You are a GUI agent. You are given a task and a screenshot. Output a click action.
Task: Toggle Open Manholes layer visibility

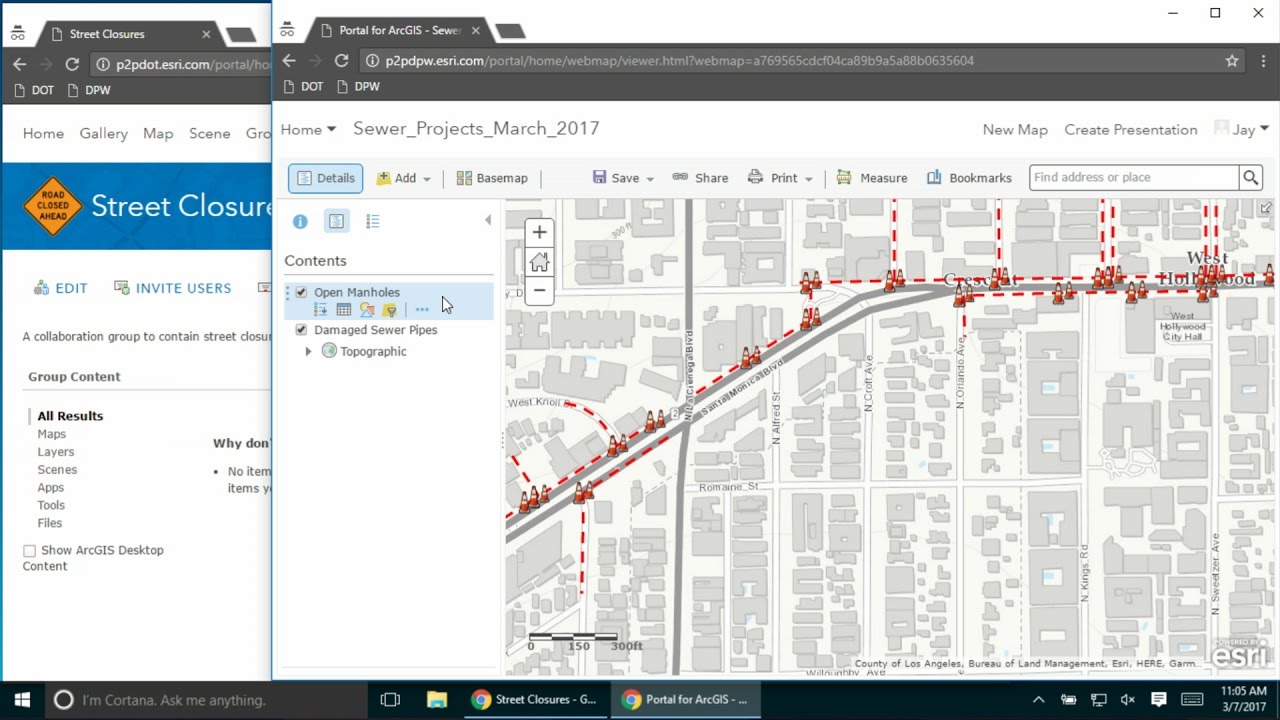[301, 292]
